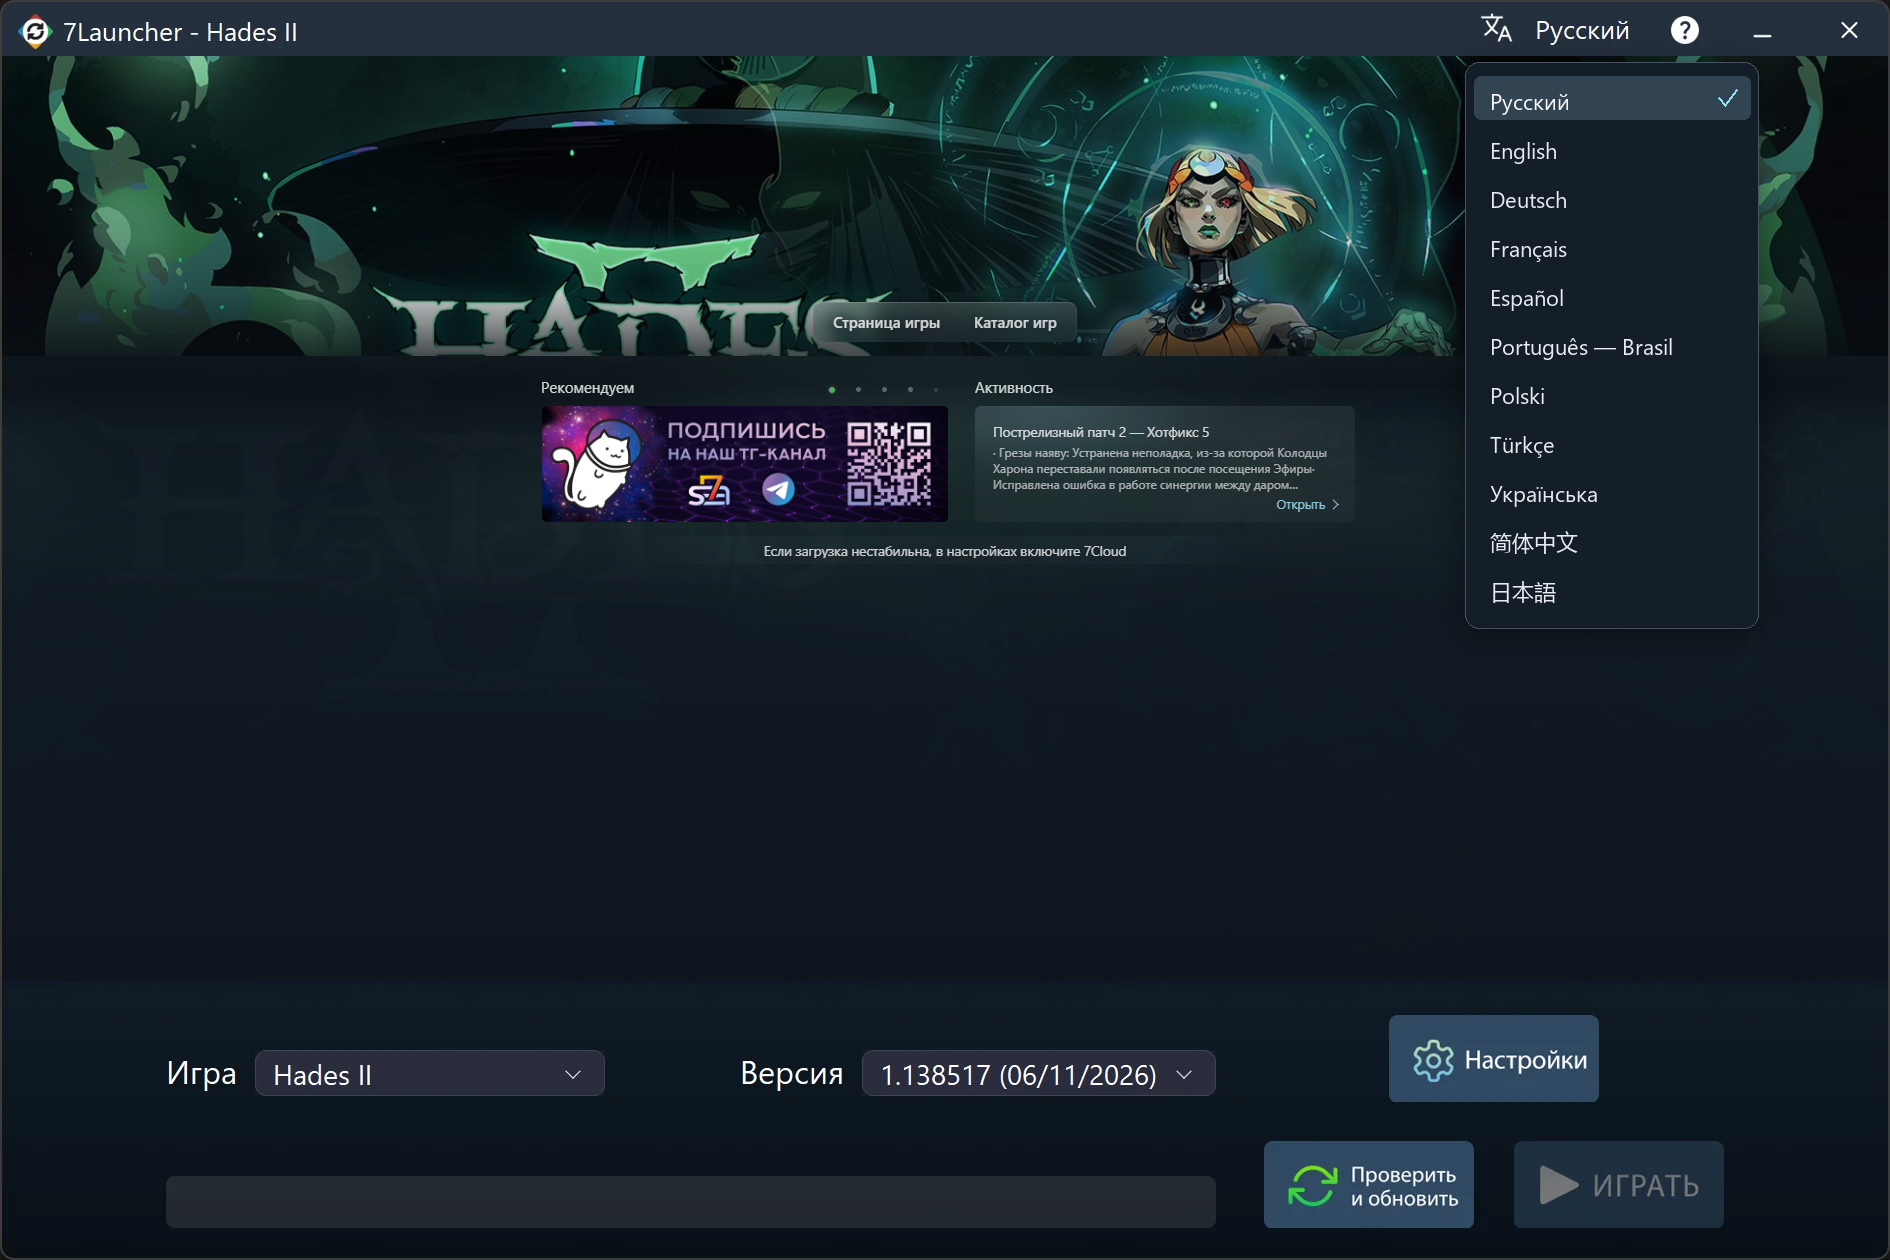Screen dimensions: 1890x1260
Task: Switch language to Türkçe
Action: tap(1612, 445)
